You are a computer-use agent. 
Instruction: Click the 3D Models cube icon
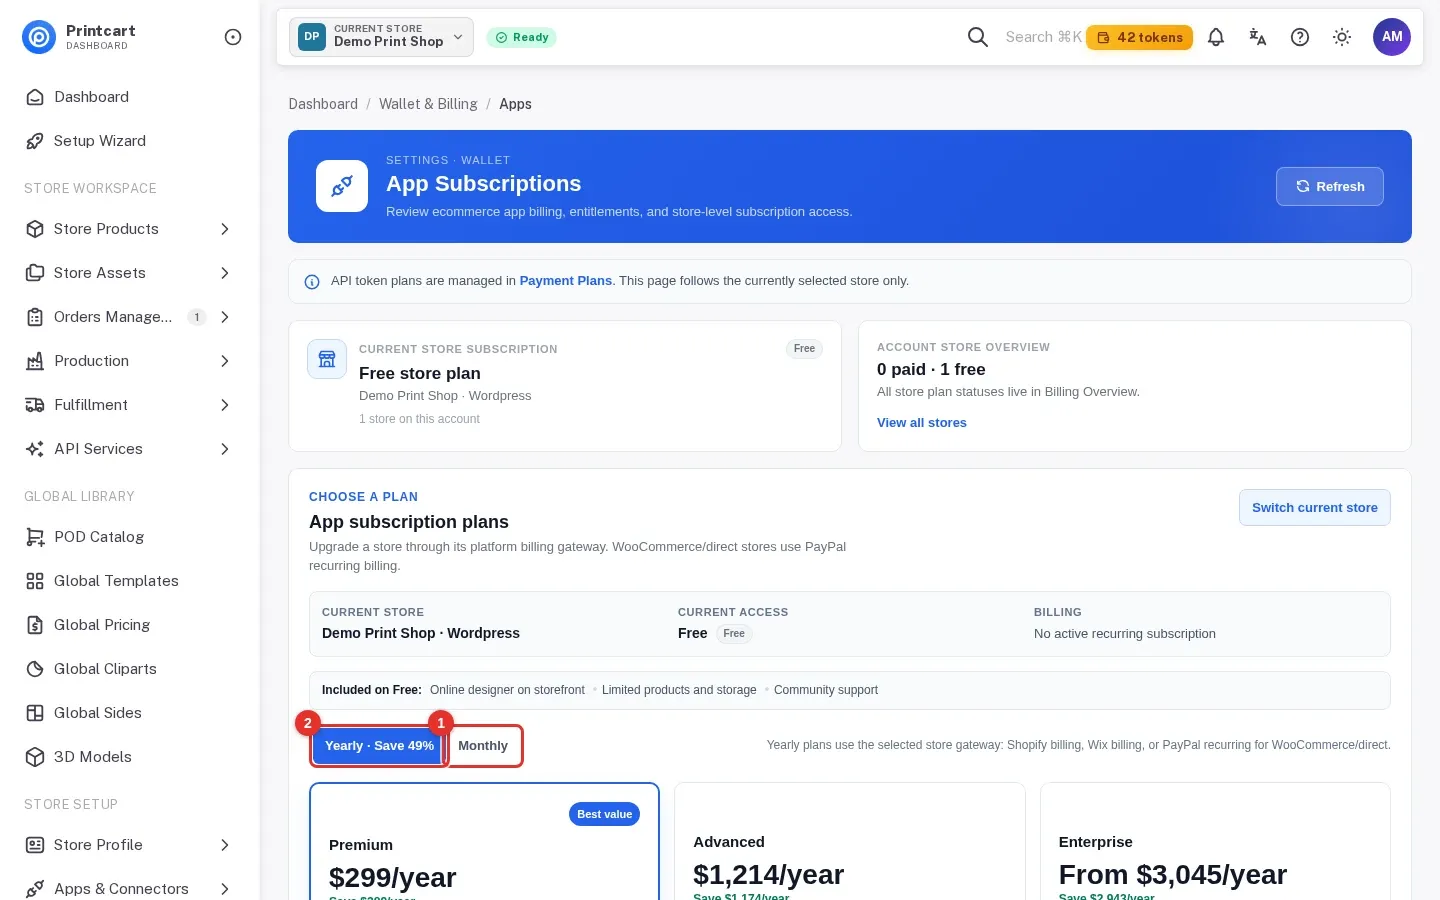pyautogui.click(x=35, y=757)
